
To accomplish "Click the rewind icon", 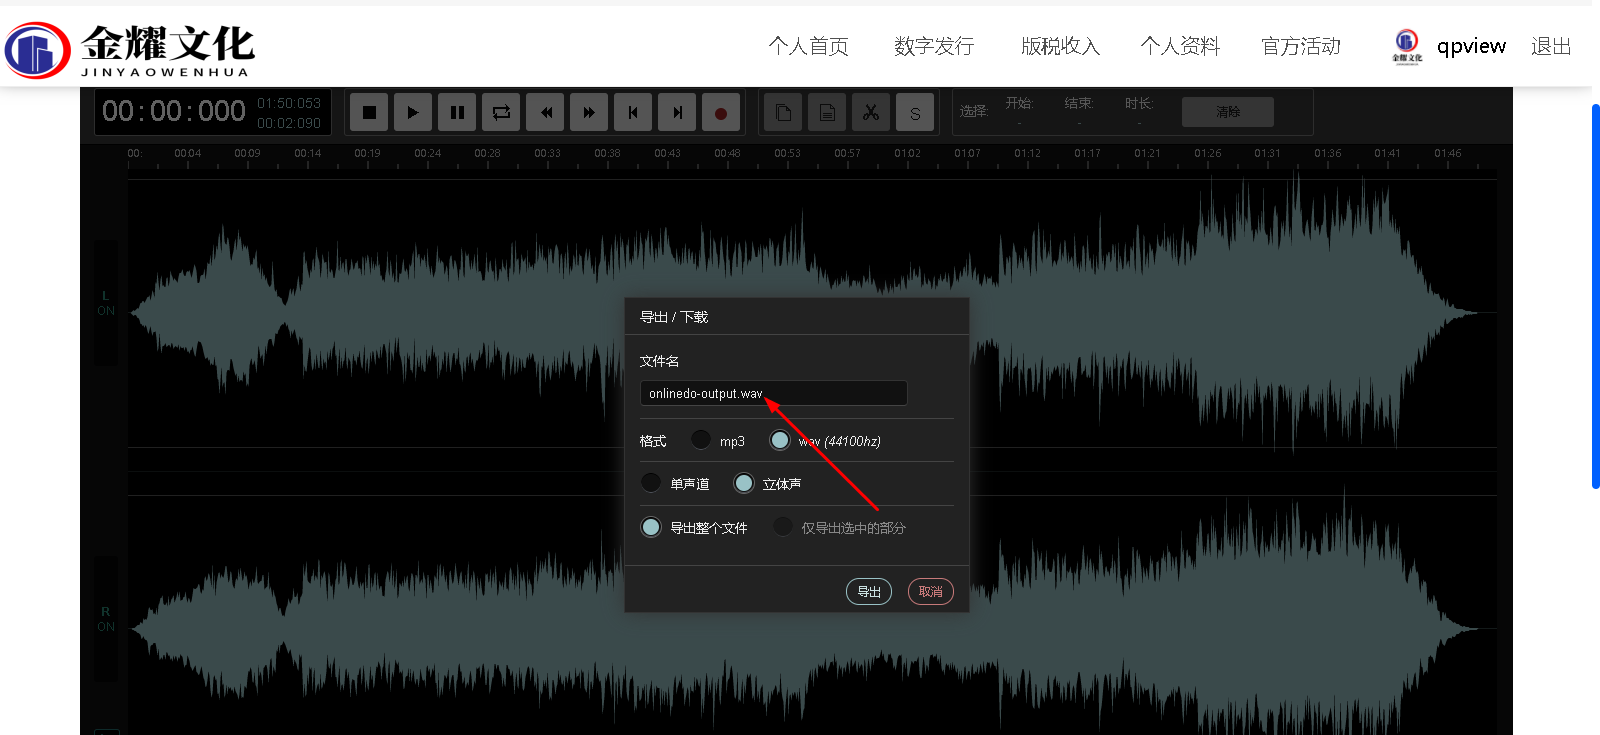I will point(545,113).
